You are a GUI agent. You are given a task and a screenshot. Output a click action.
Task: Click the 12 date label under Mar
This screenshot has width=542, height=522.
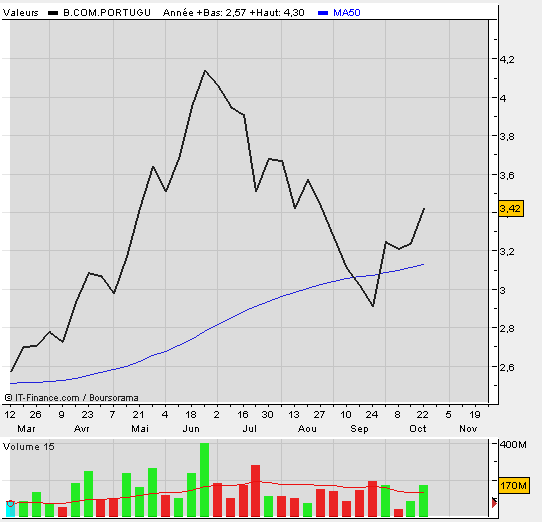[10, 414]
